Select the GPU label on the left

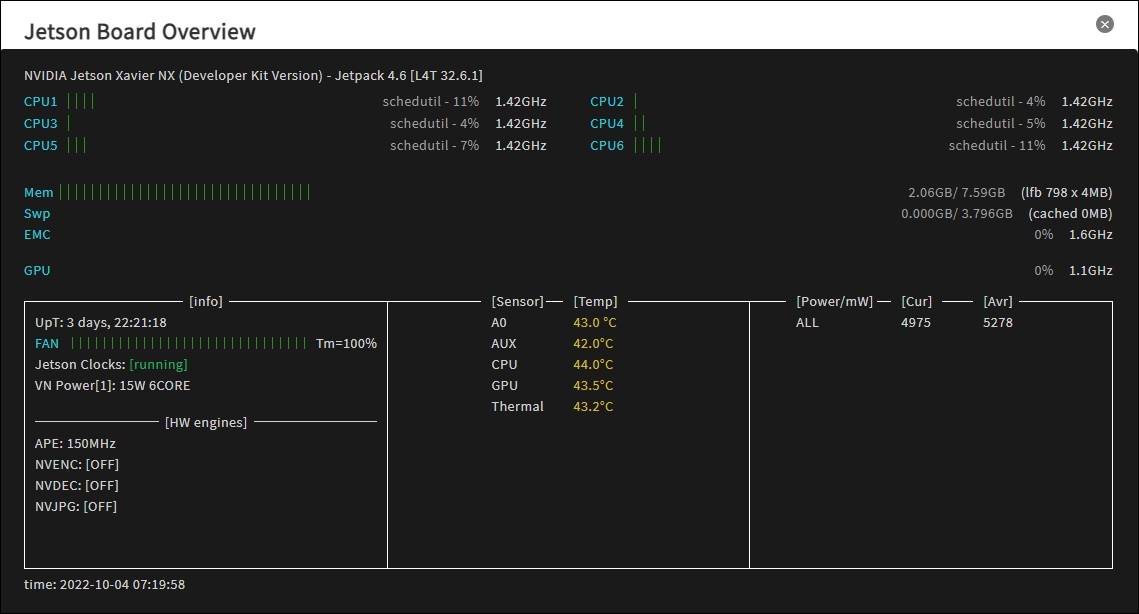[x=37, y=270]
